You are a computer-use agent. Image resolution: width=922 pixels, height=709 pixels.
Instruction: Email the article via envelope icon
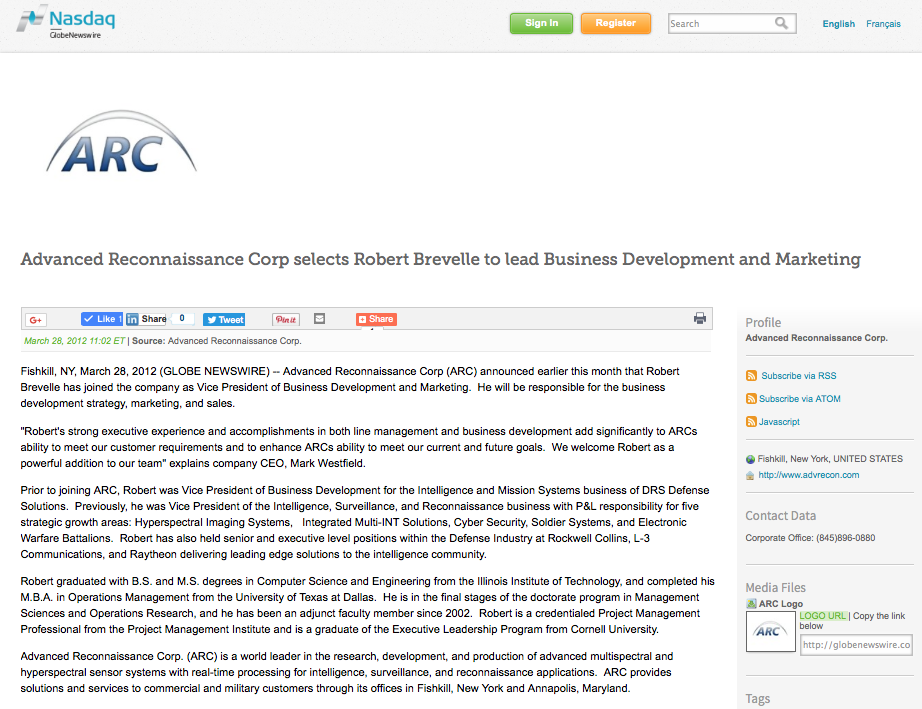[x=319, y=319]
